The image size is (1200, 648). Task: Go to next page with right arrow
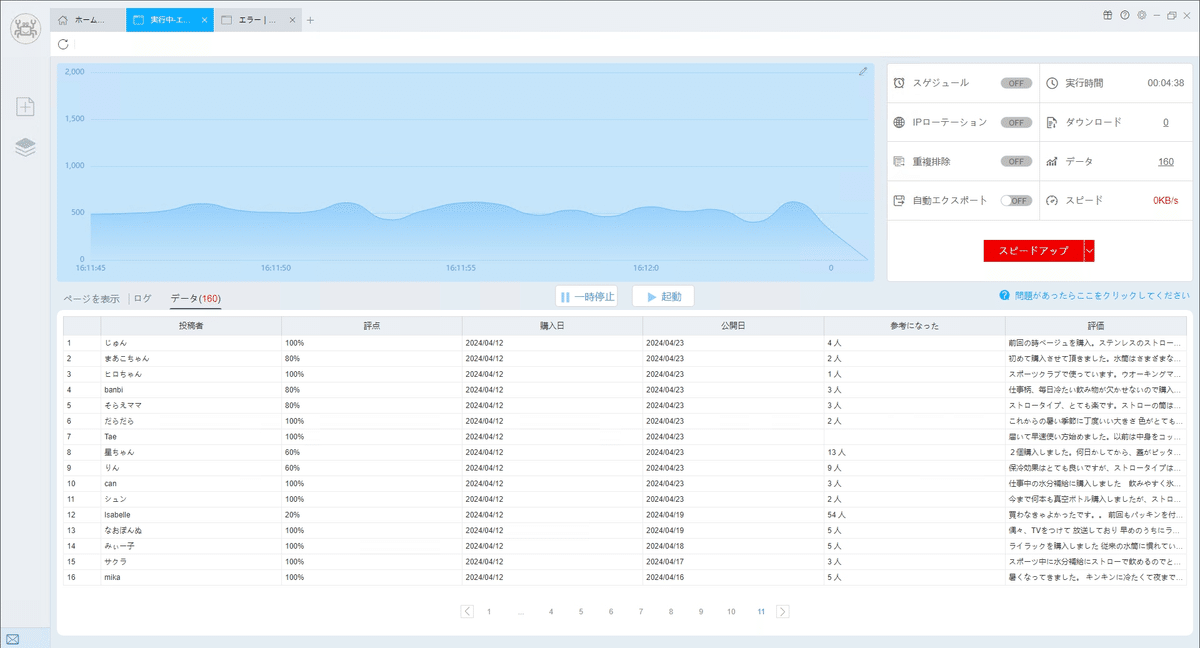coord(782,611)
